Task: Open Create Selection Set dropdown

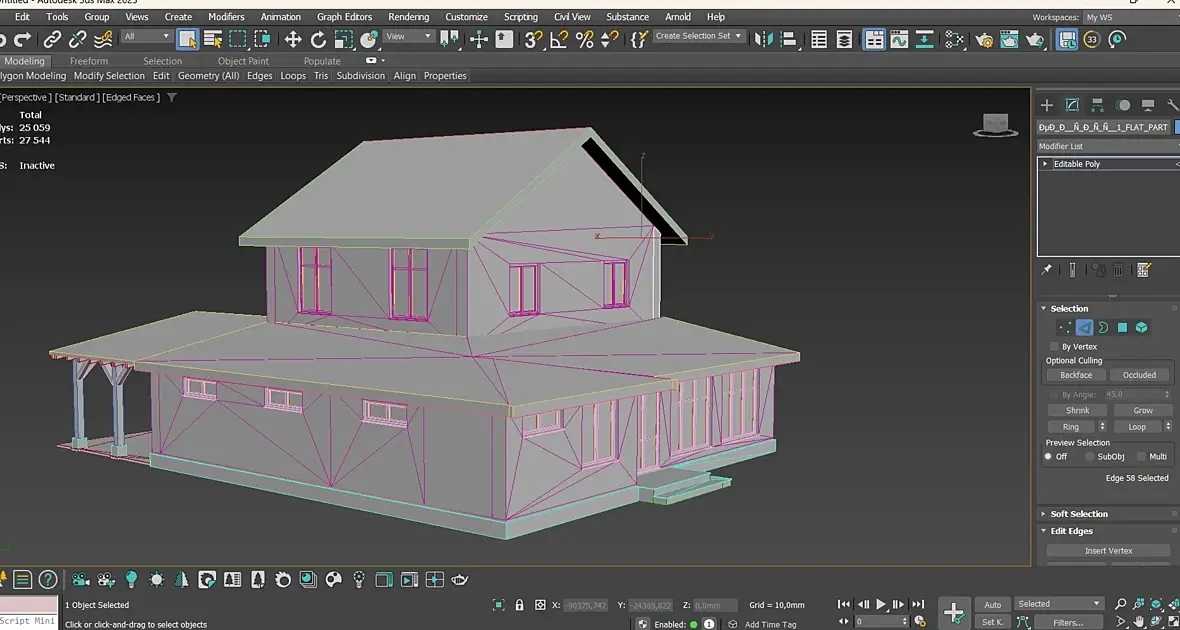Action: tap(699, 36)
